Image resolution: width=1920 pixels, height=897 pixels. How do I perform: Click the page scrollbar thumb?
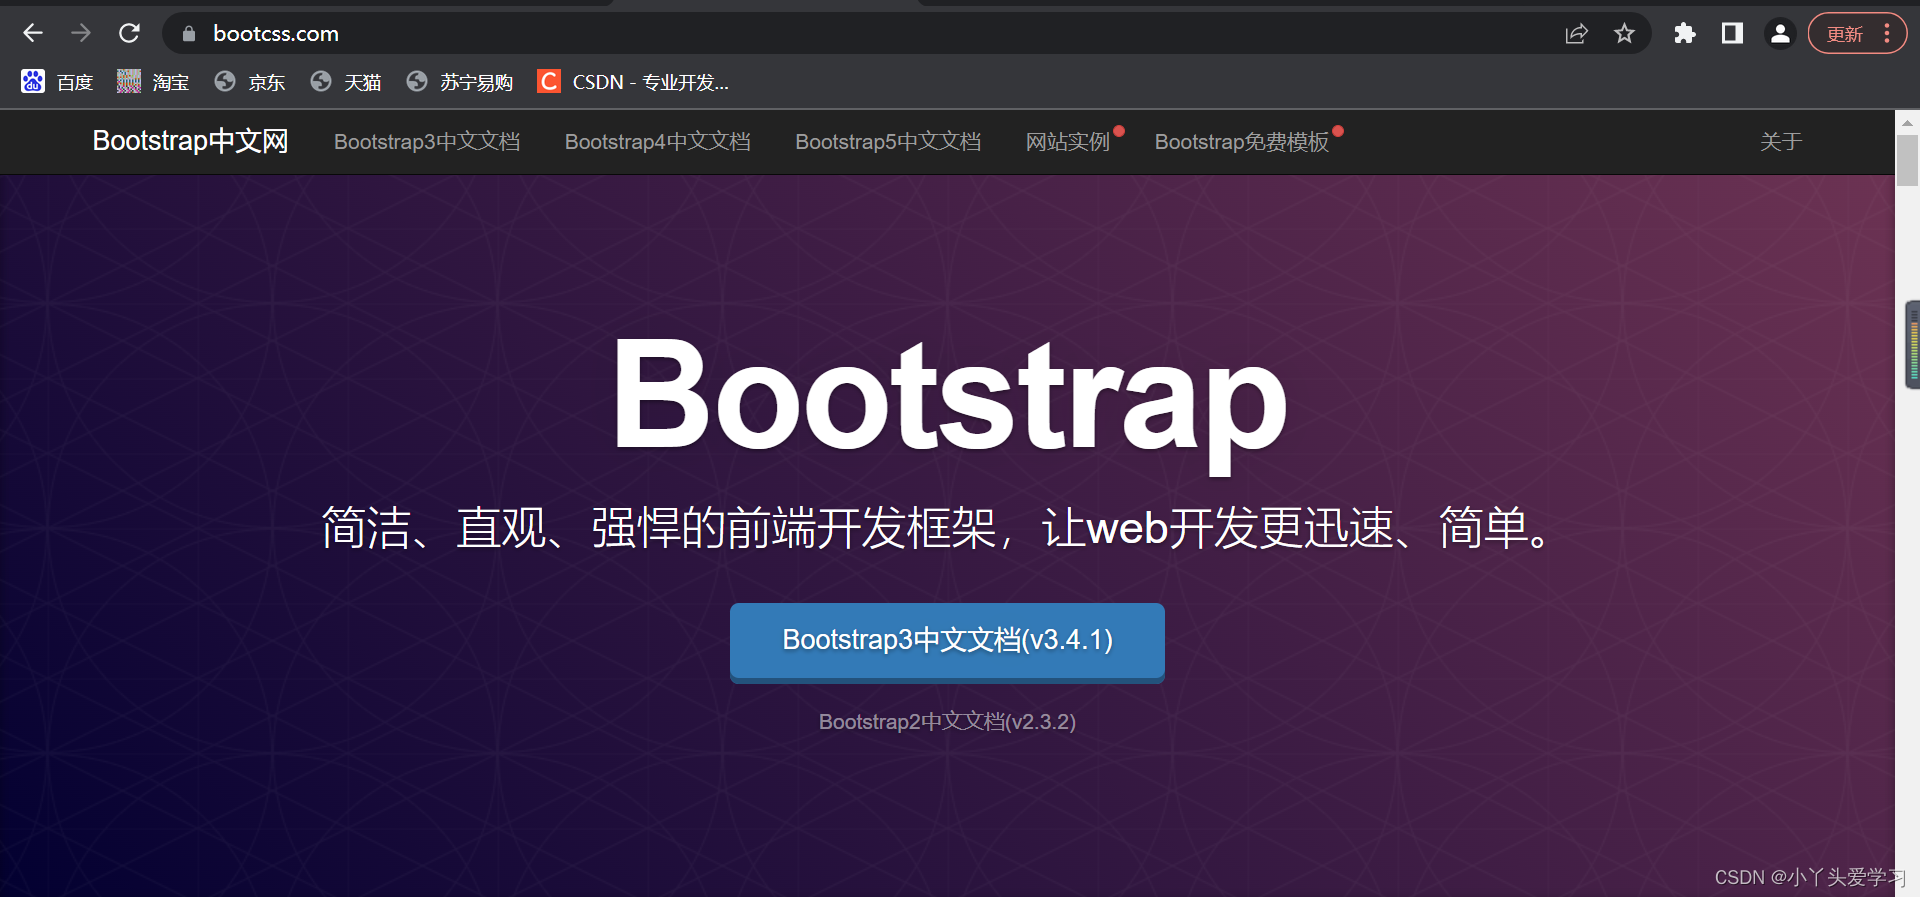1908,160
